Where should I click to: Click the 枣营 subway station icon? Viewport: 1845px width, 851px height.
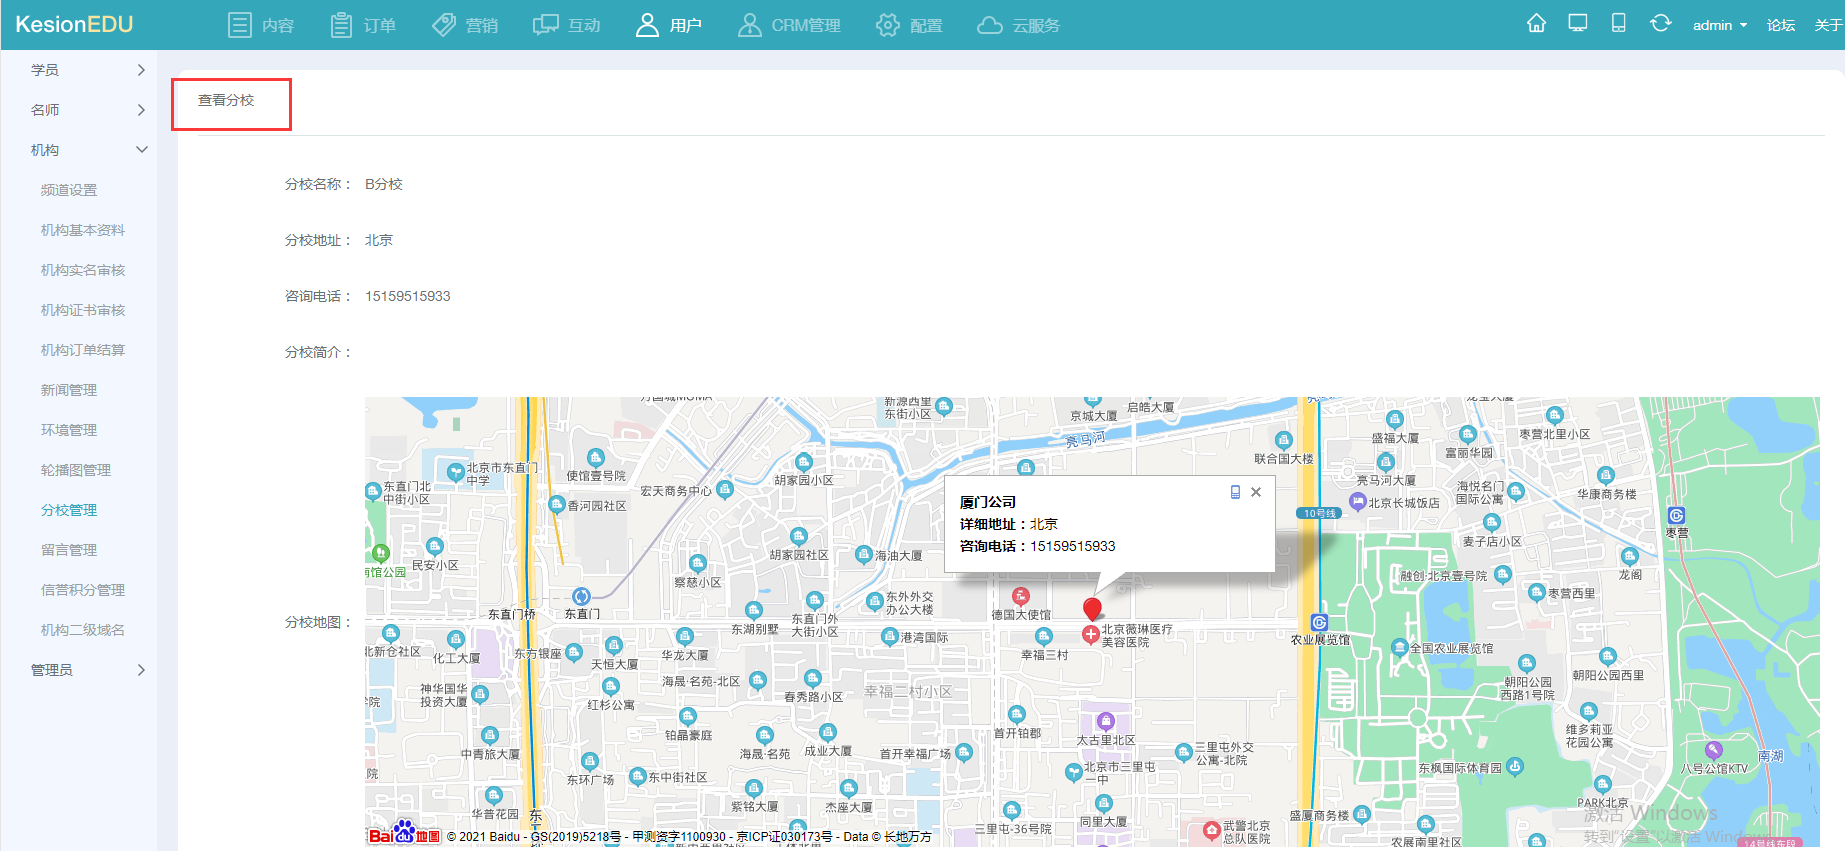1677,516
